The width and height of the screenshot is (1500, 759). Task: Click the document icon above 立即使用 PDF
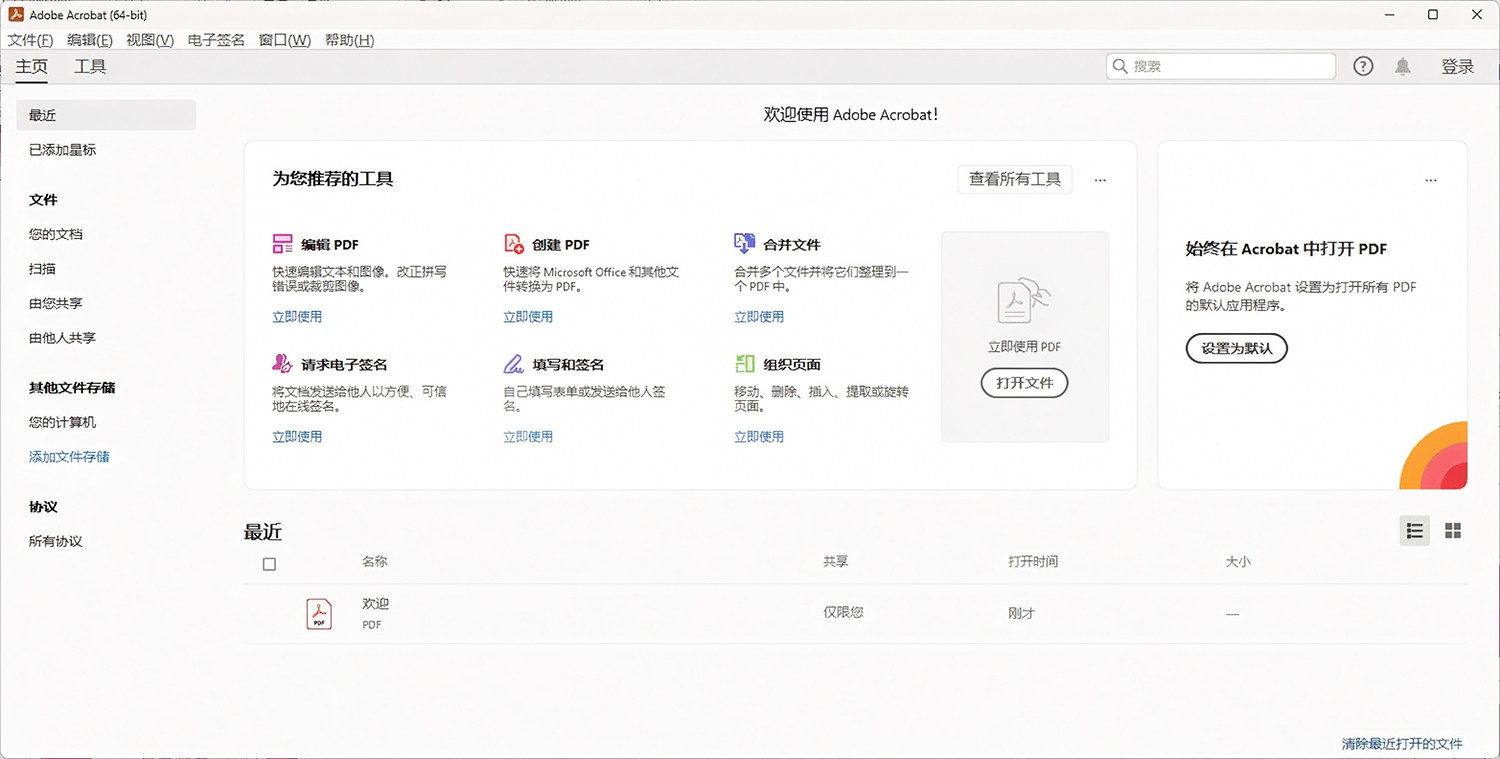pos(1024,300)
